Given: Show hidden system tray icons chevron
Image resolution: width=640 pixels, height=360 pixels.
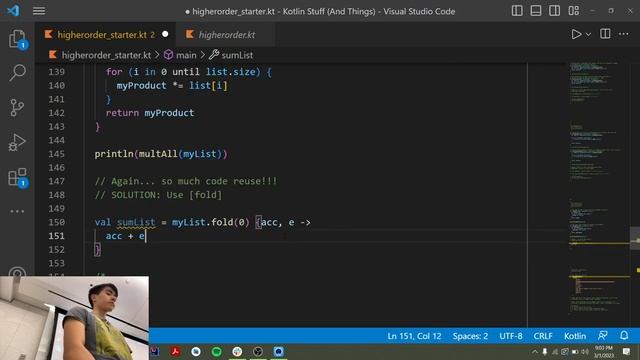Looking at the screenshot, I should [x=535, y=351].
